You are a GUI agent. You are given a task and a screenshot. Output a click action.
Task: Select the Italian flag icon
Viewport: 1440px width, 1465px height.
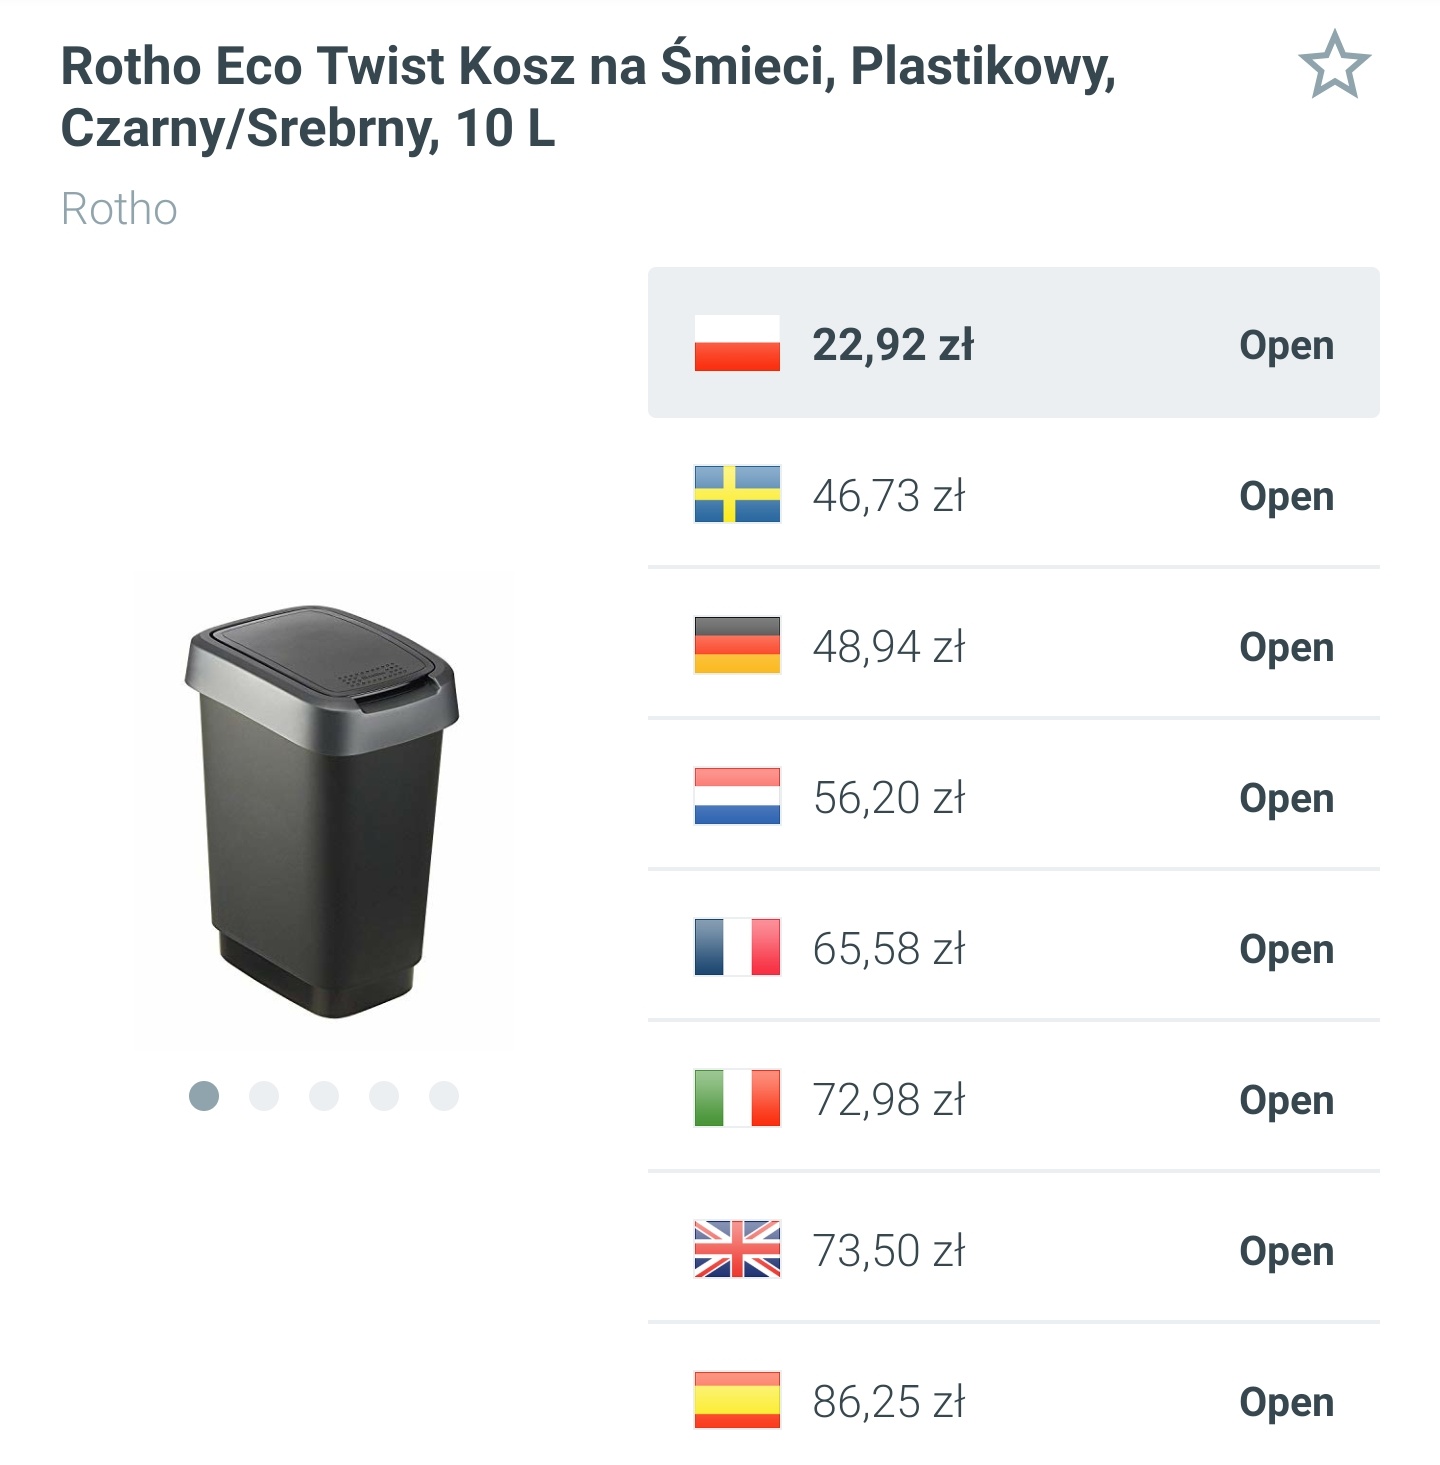pyautogui.click(x=735, y=1099)
